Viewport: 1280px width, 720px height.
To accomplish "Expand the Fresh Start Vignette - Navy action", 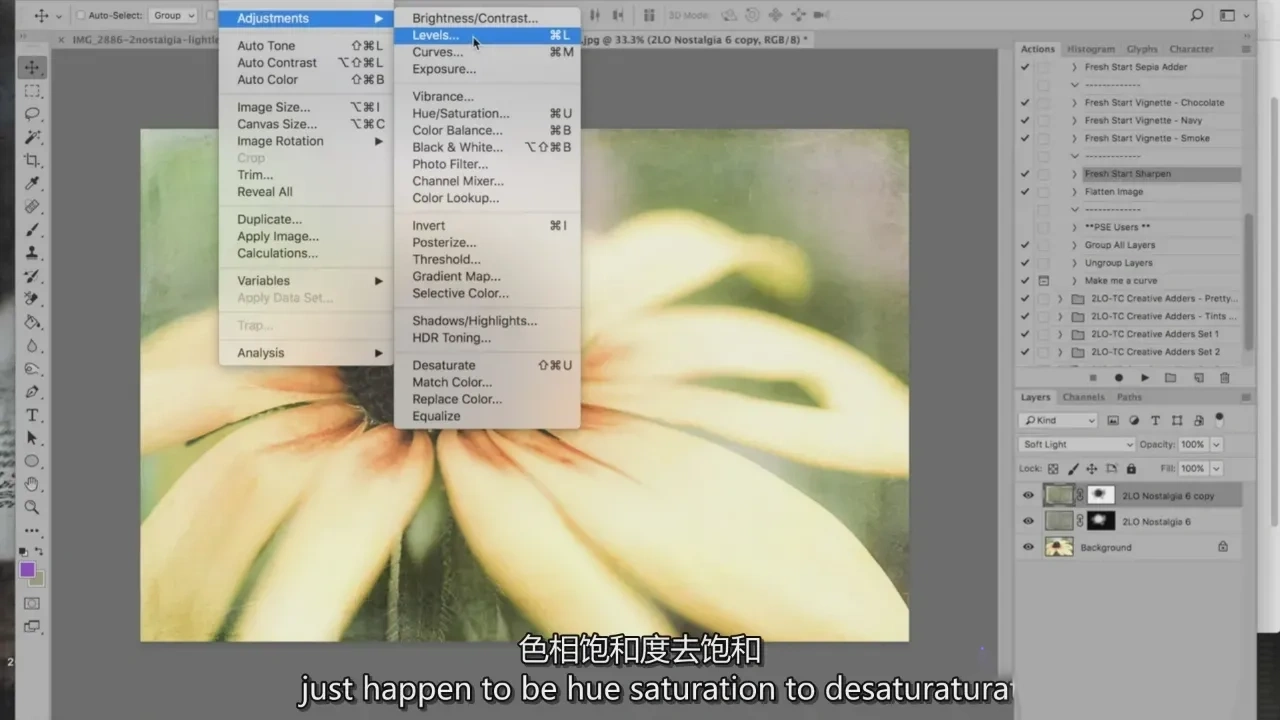I will click(1074, 120).
